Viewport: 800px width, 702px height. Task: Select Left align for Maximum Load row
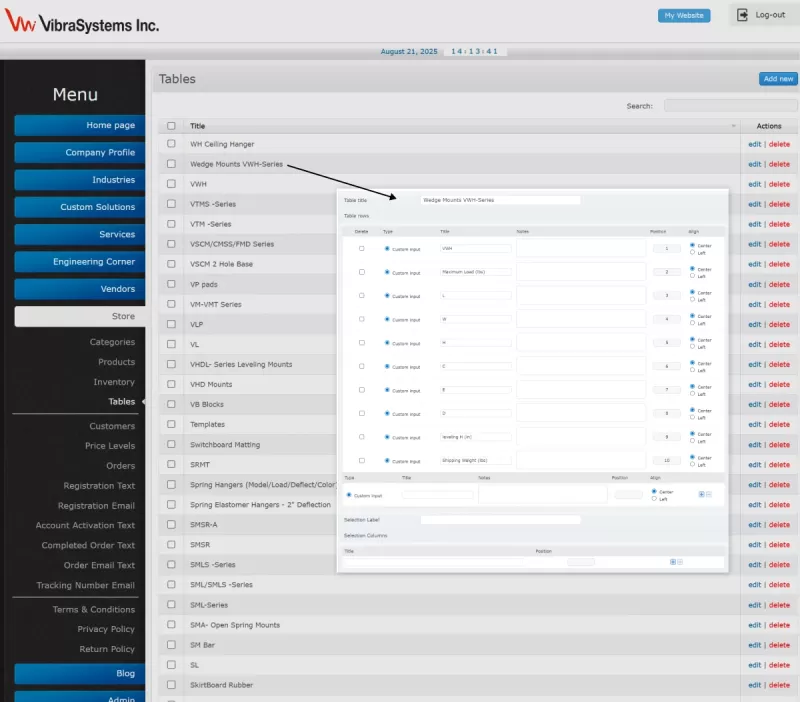tap(693, 275)
